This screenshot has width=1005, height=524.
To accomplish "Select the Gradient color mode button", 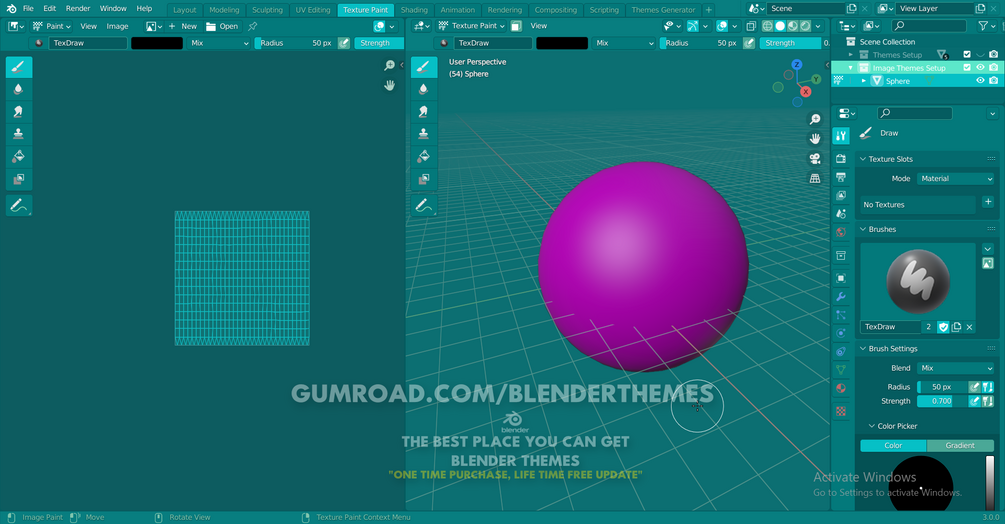I will click(960, 445).
